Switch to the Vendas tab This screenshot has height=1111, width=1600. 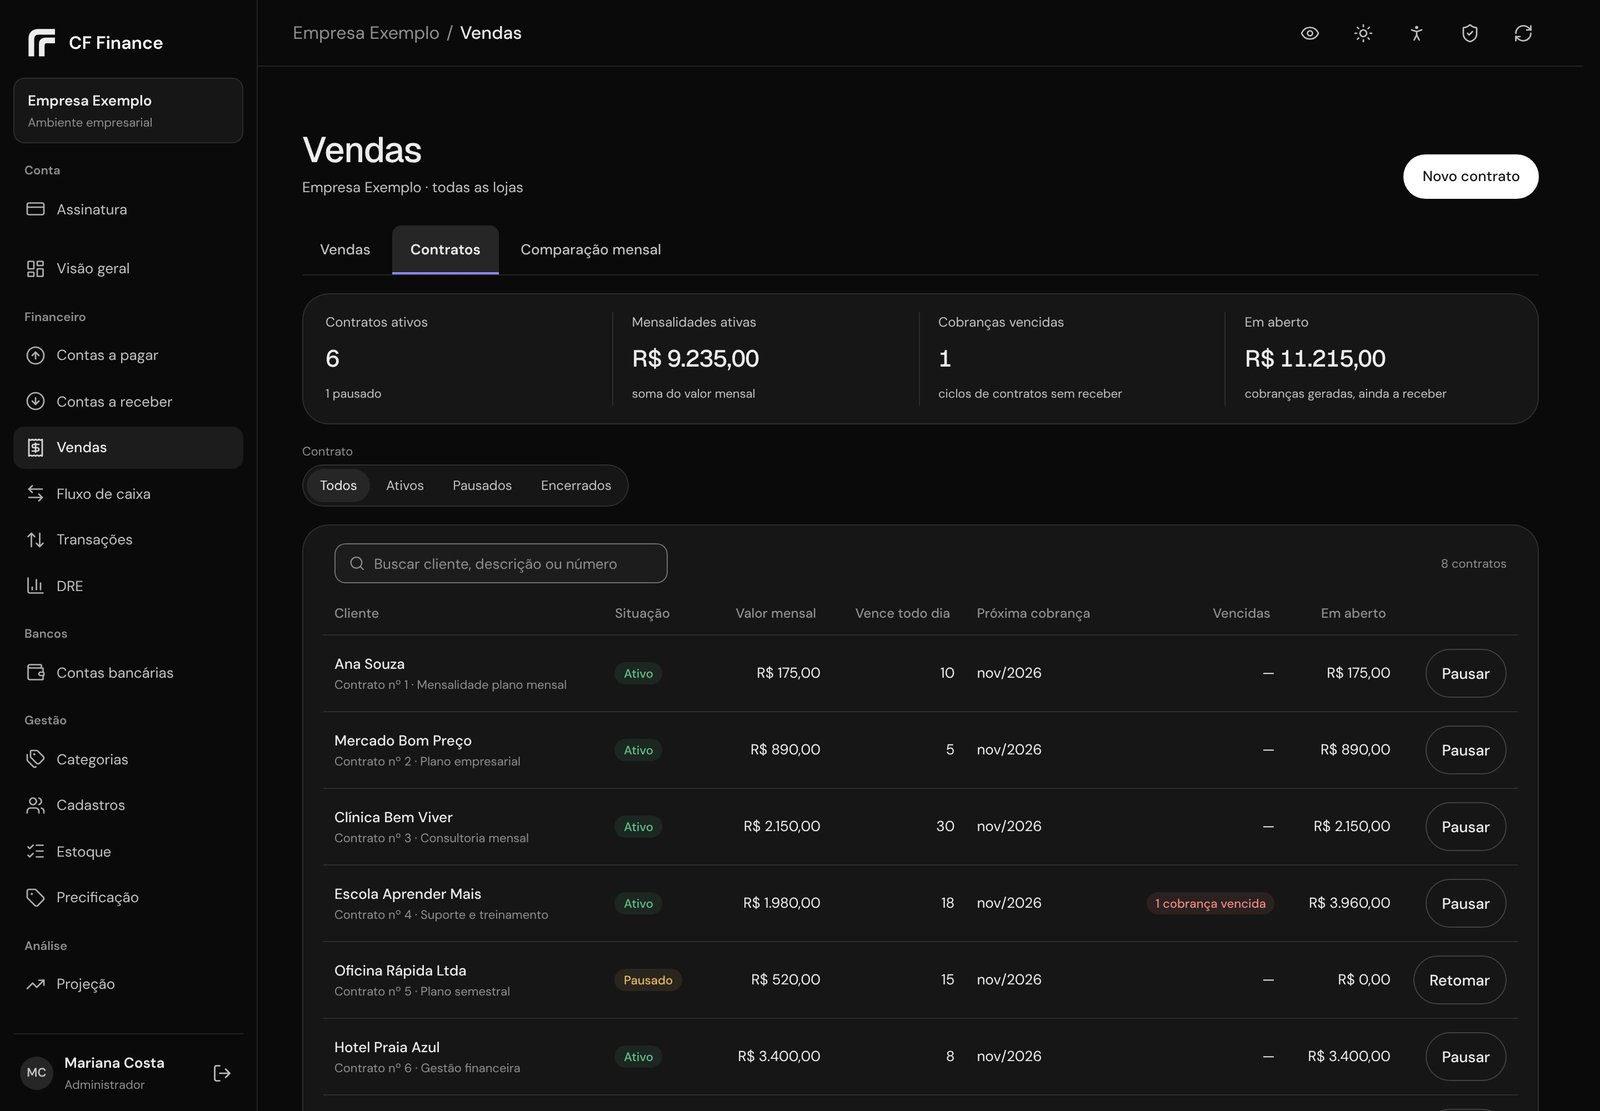point(345,249)
